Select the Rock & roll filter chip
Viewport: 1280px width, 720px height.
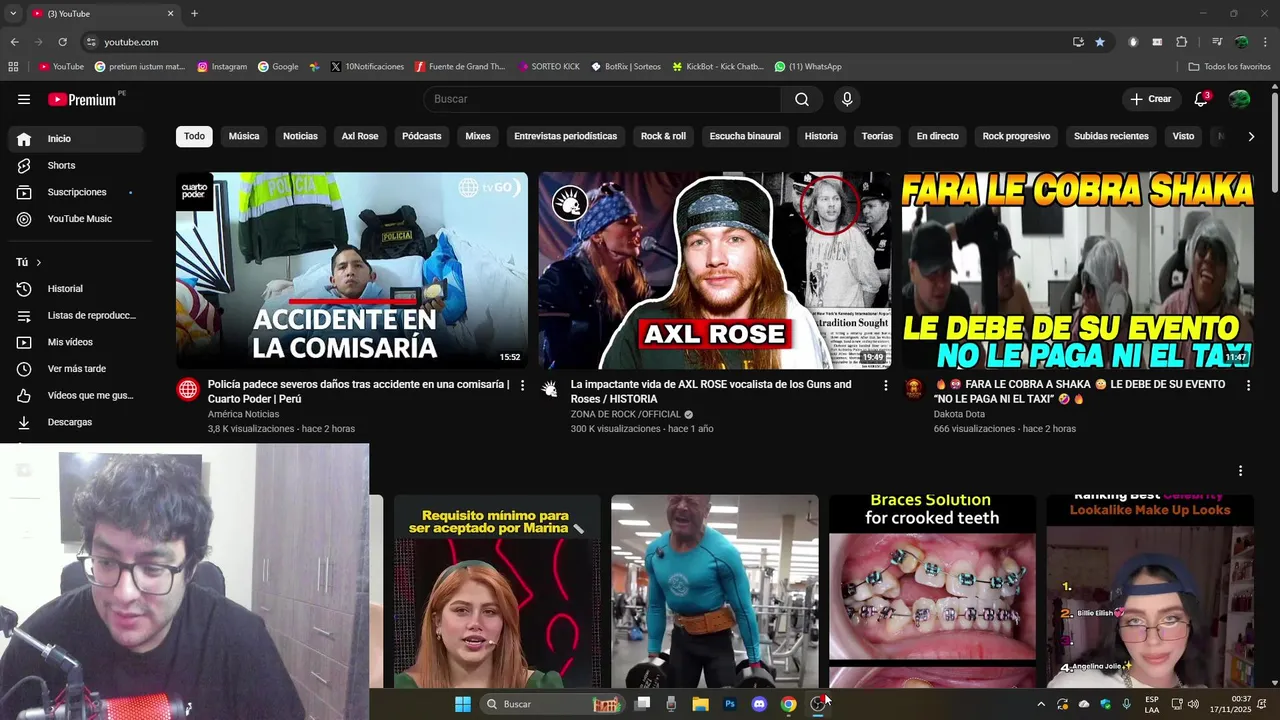[663, 136]
